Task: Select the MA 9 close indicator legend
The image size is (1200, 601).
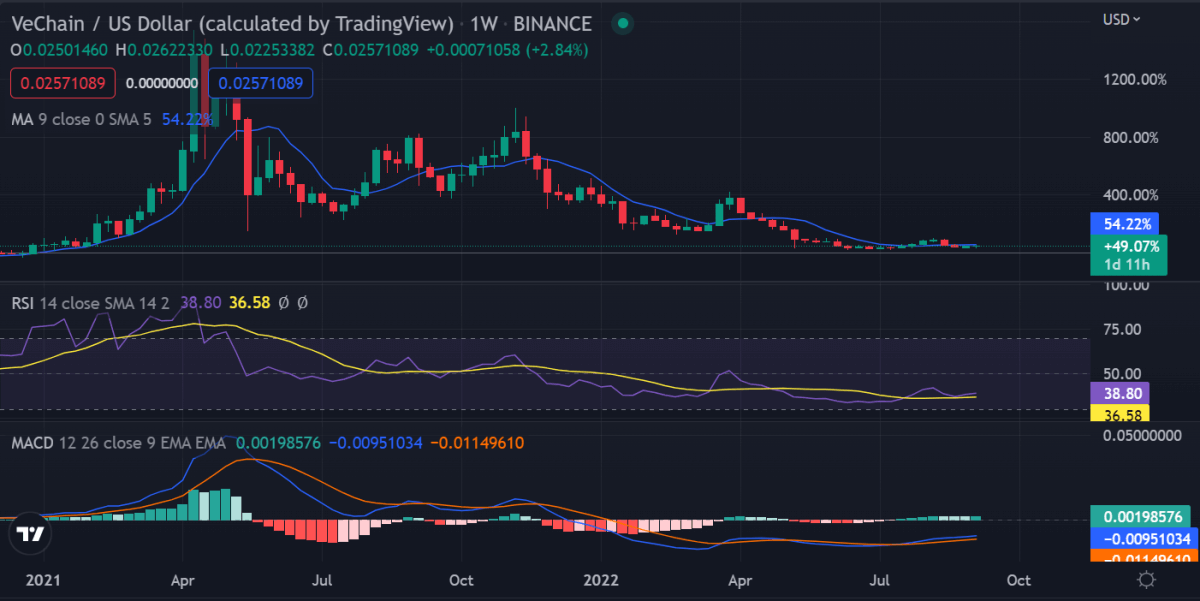Action: coord(81,119)
